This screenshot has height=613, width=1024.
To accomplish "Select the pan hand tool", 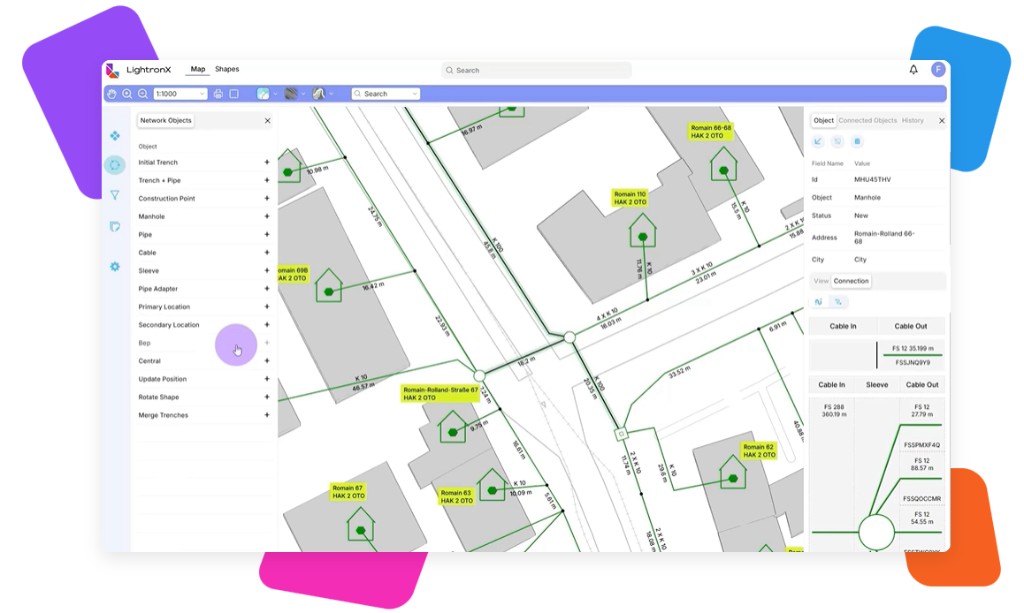I will pos(112,94).
